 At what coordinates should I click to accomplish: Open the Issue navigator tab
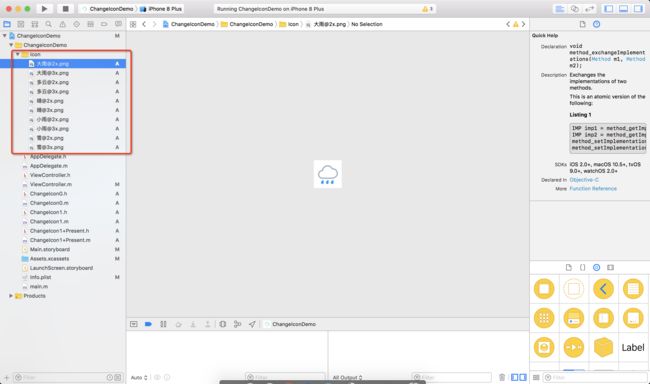[x=63, y=24]
